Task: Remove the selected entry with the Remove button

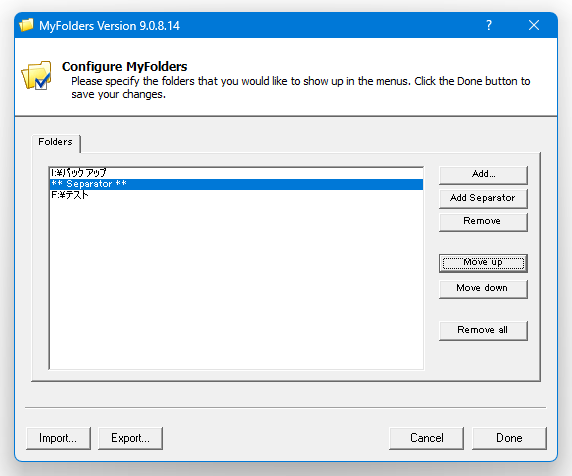Action: tap(483, 222)
